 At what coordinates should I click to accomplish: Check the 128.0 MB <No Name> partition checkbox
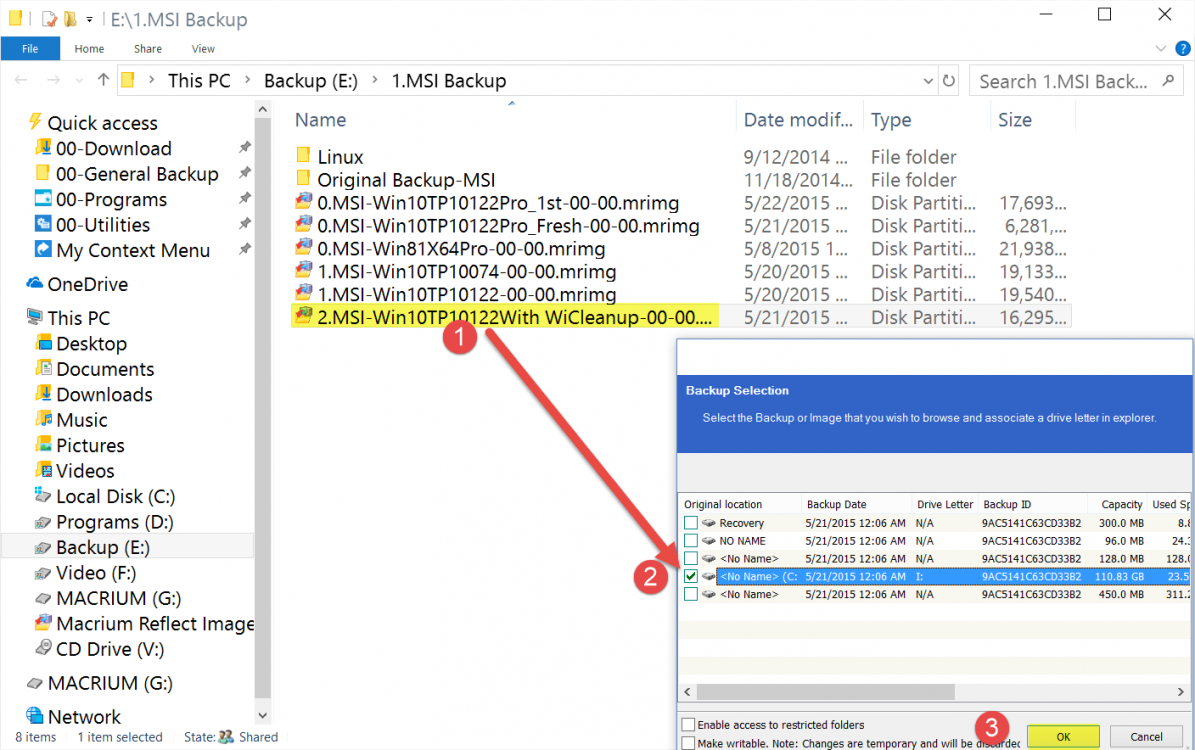tap(690, 559)
